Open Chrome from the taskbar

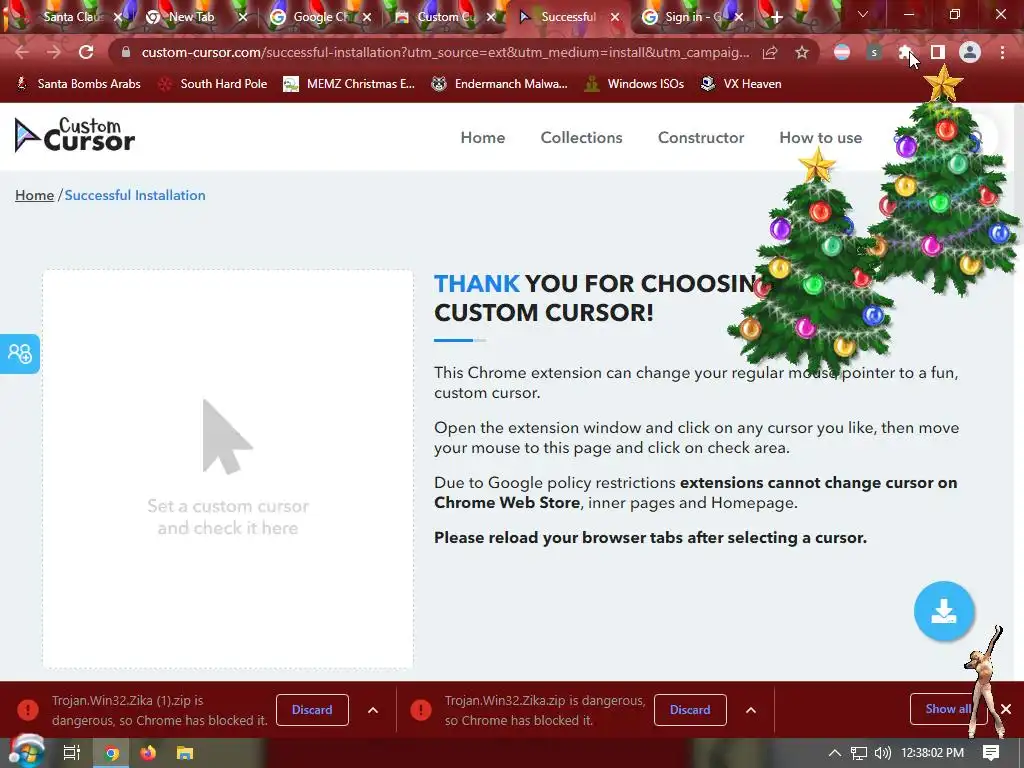click(111, 753)
